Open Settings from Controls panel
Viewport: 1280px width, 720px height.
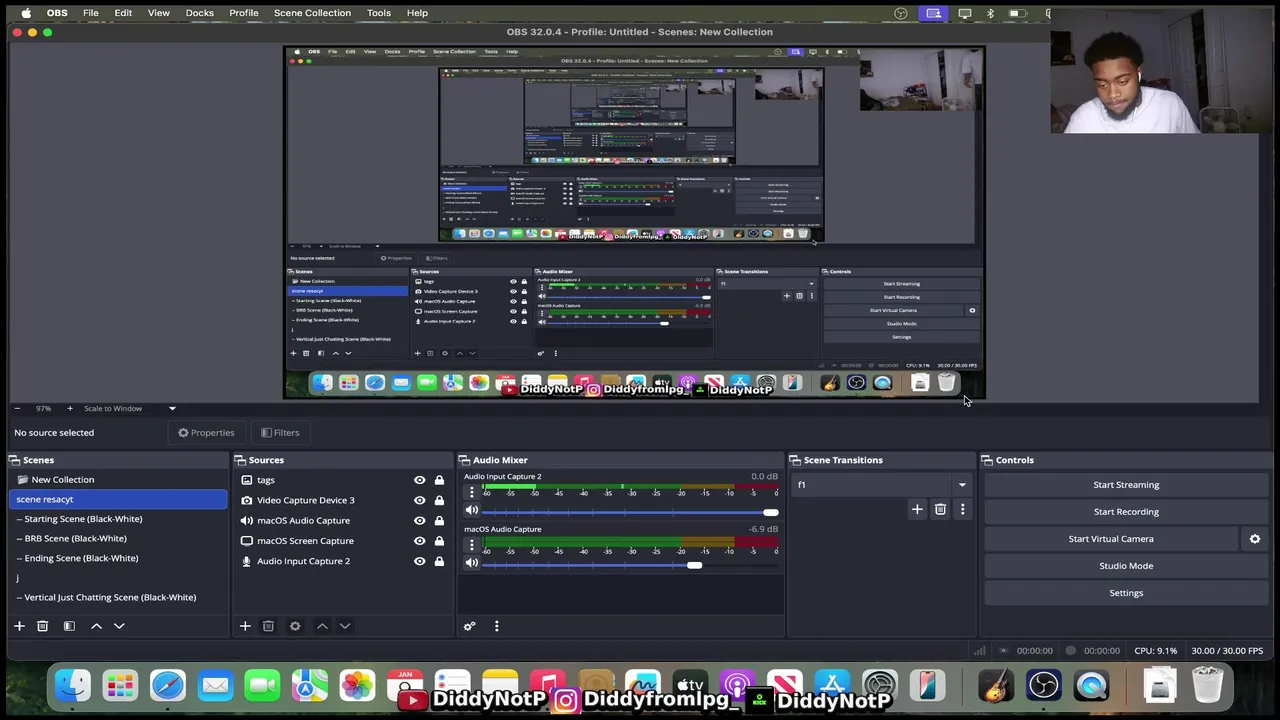coord(1126,593)
